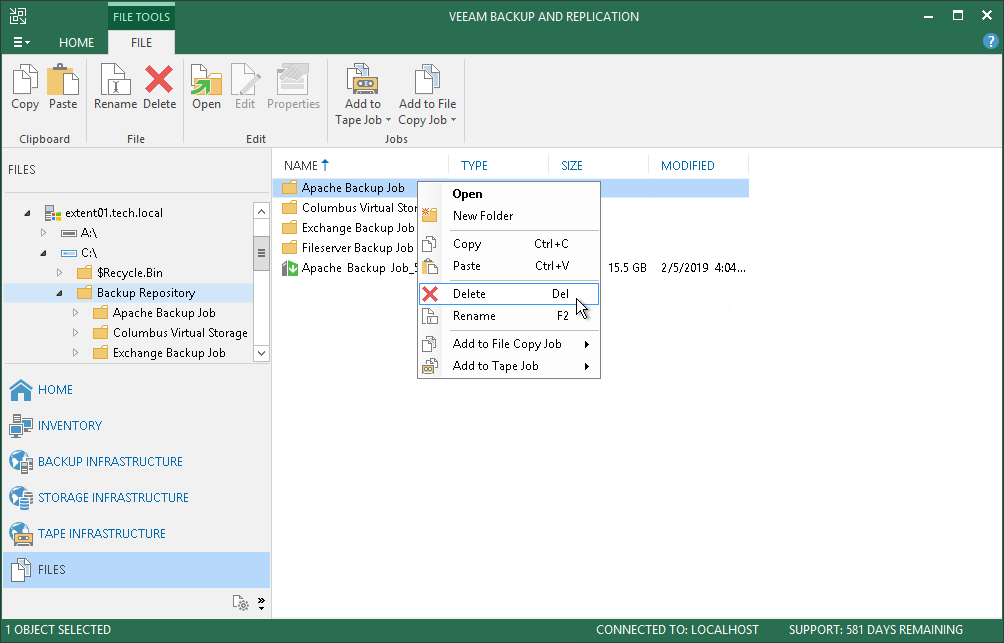Click the Veeam application logo icon
Viewport: 1004px width, 643px height.
[x=18, y=16]
